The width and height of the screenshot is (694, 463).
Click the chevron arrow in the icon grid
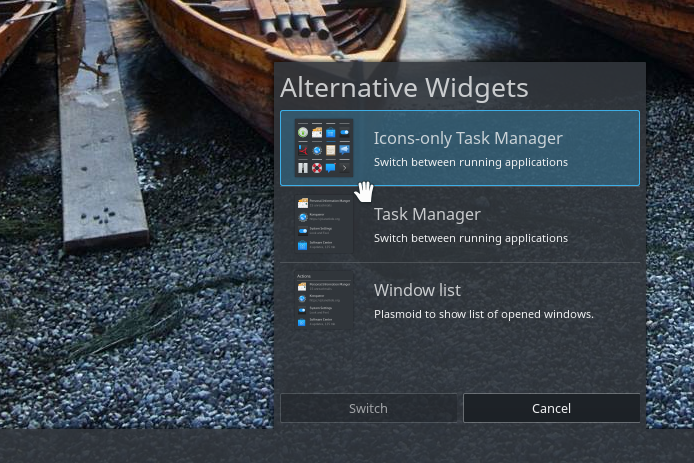click(x=344, y=168)
